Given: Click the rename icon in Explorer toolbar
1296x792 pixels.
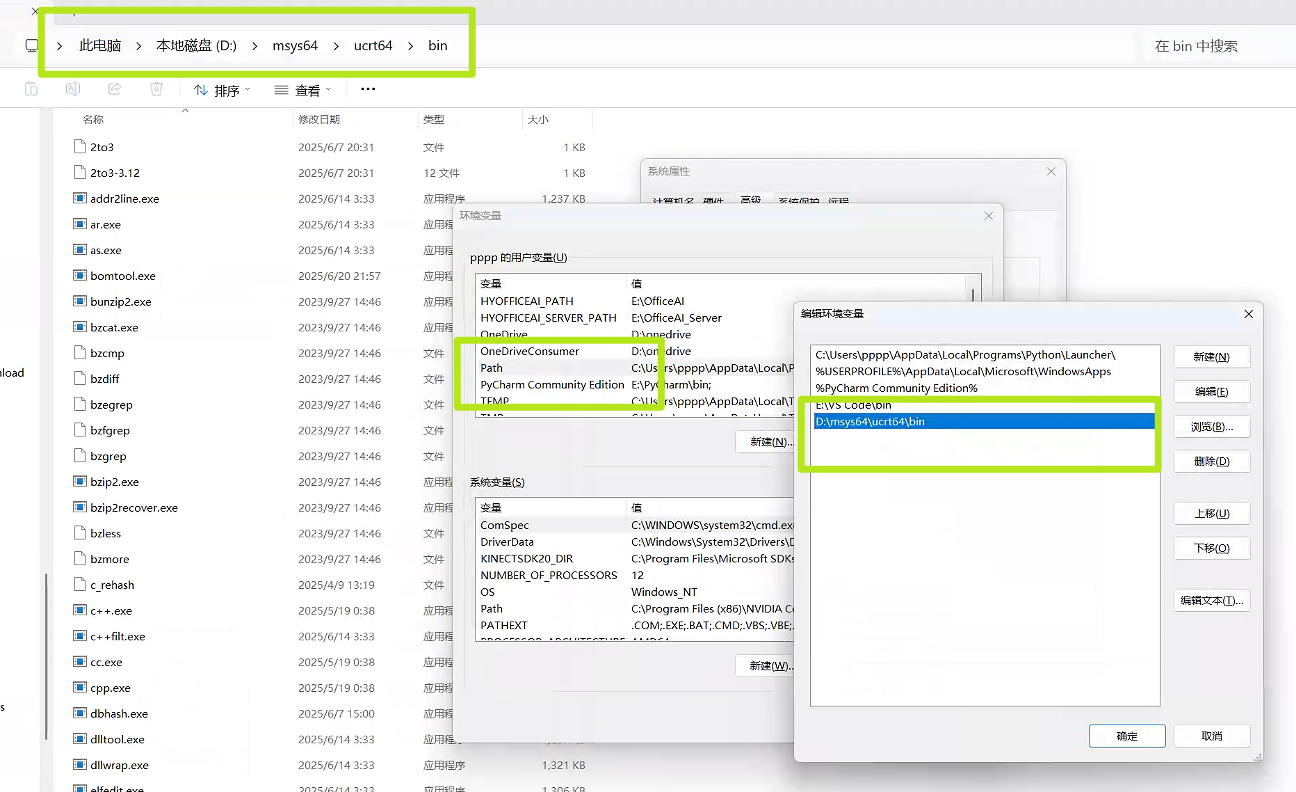Looking at the screenshot, I should pyautogui.click(x=73, y=89).
